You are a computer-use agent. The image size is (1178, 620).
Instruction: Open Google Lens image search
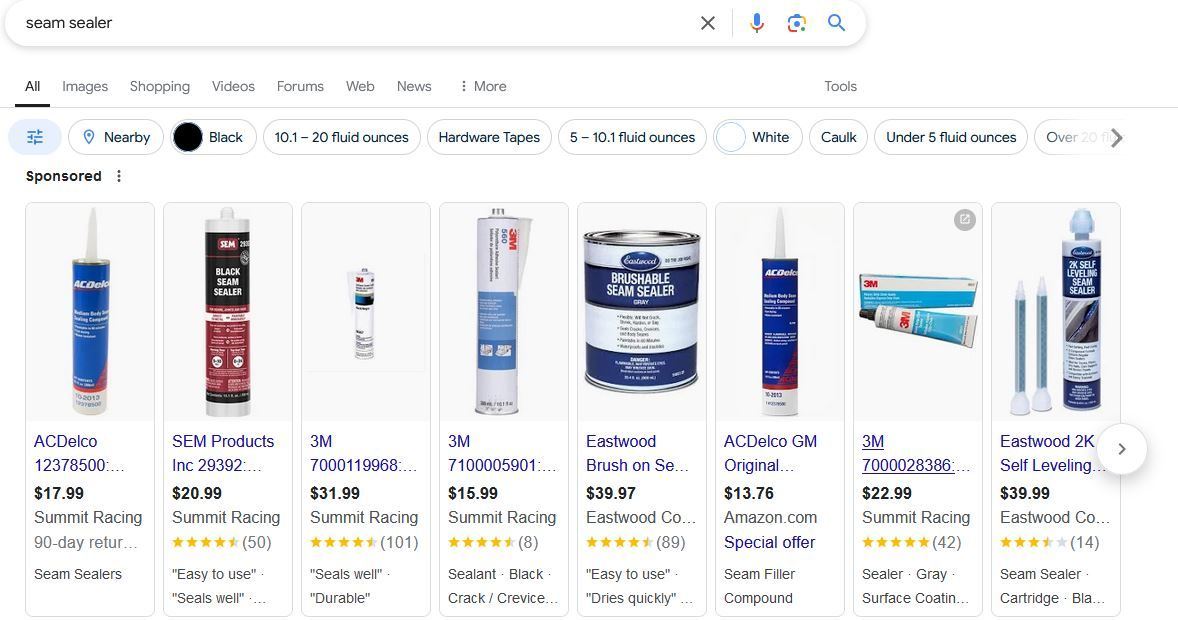(797, 23)
